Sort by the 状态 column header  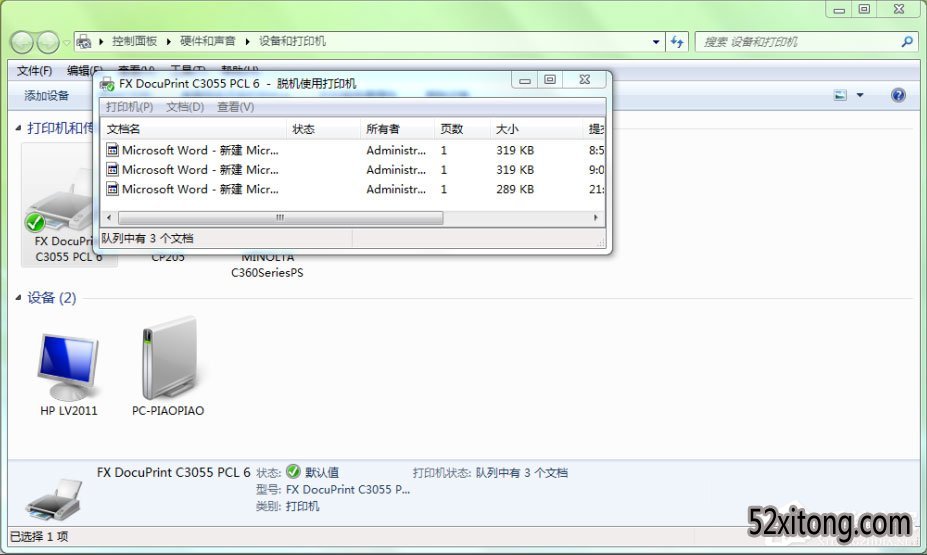click(x=324, y=129)
